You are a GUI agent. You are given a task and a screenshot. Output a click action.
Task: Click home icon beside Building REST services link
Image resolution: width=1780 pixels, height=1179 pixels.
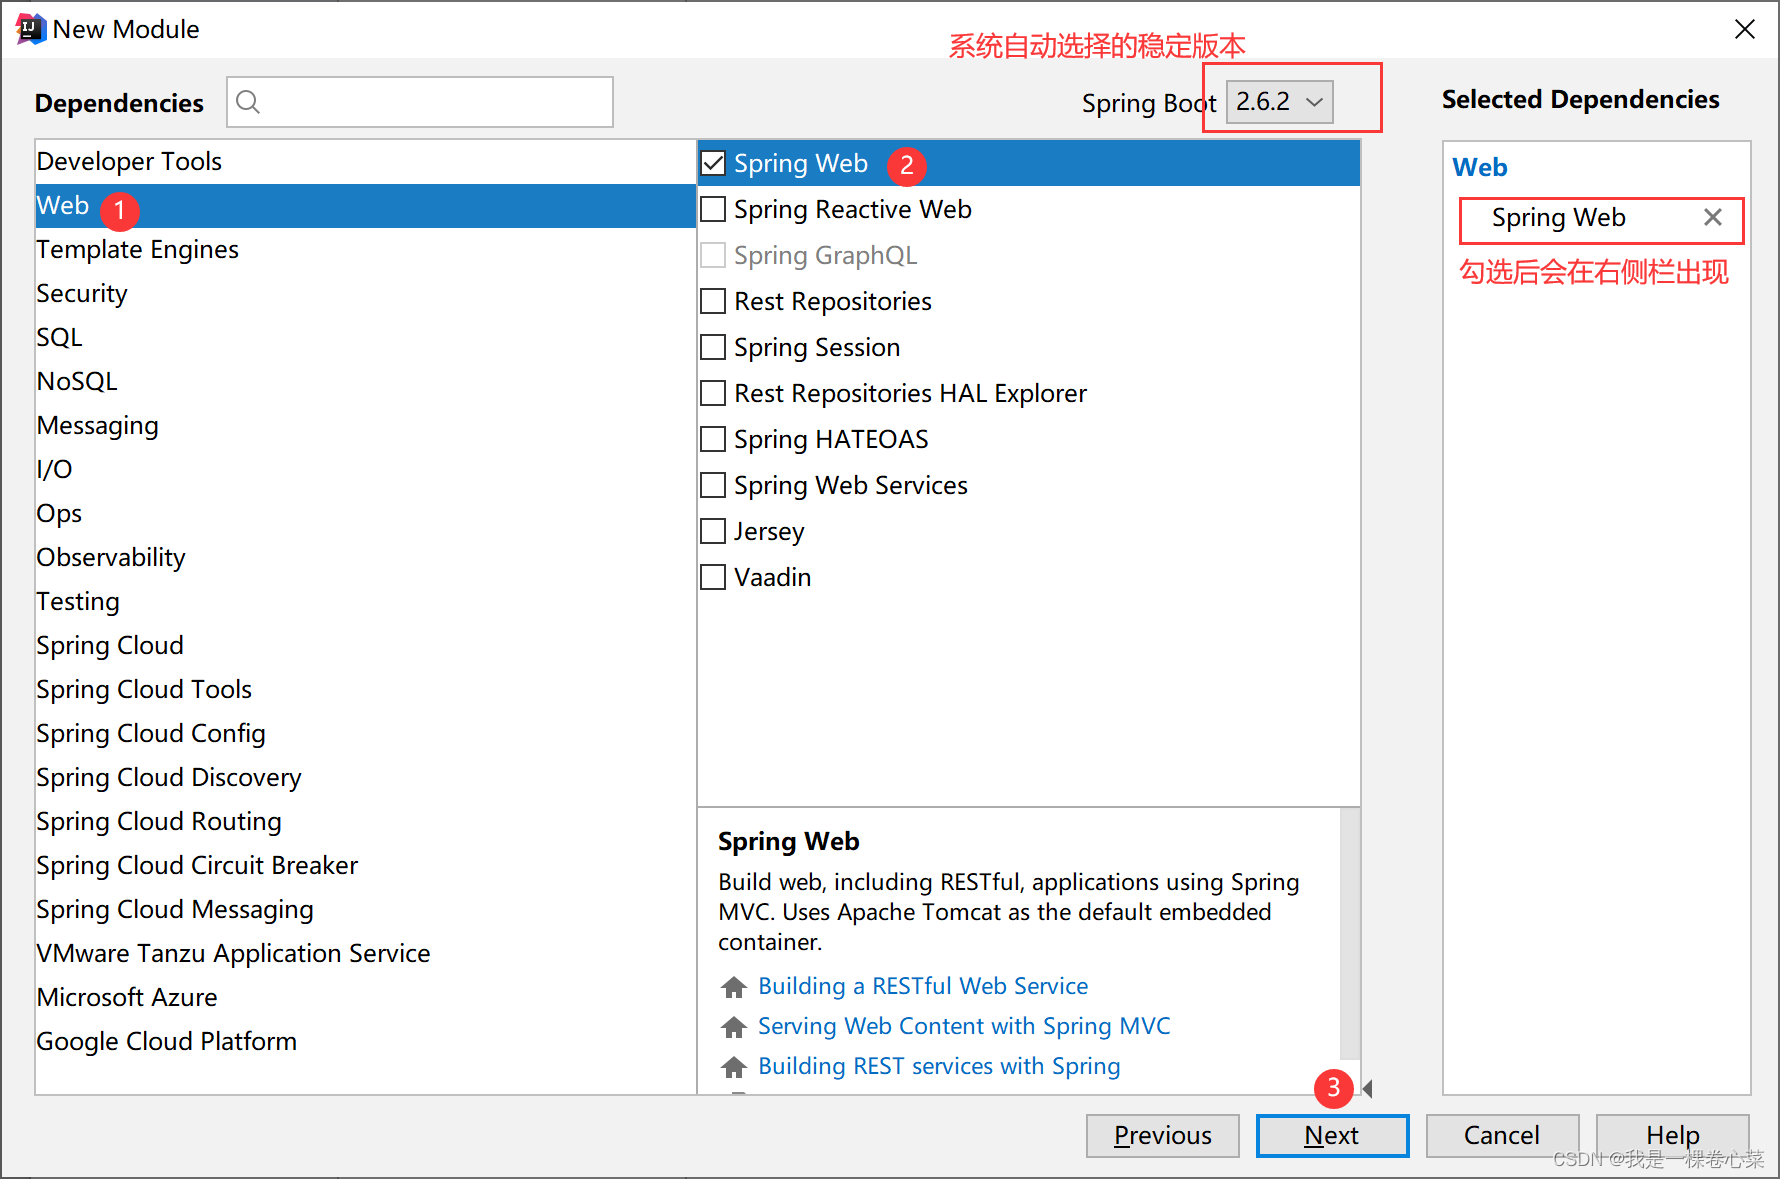point(734,1067)
